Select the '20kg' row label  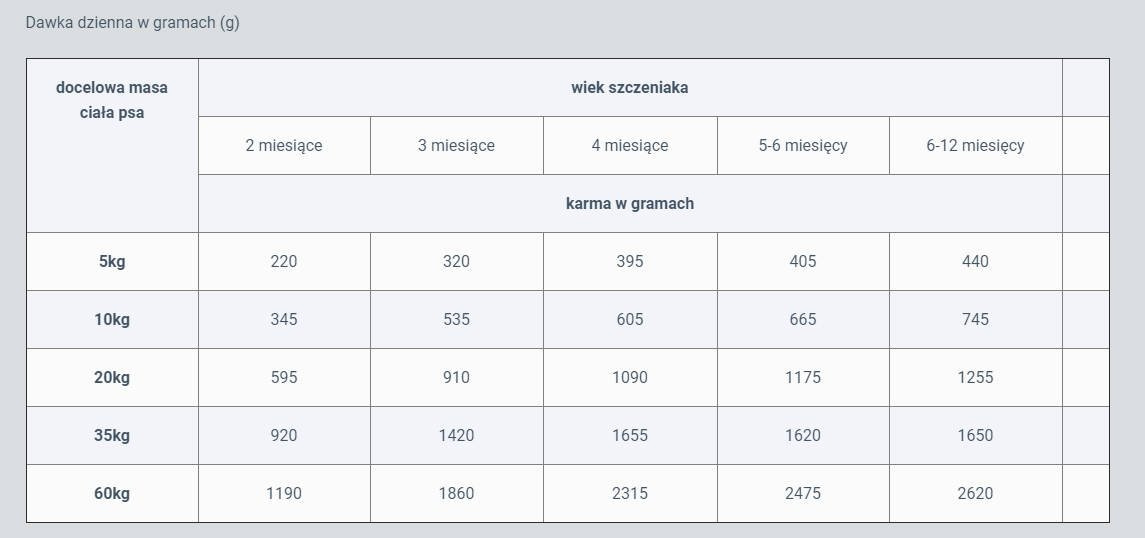coord(112,377)
